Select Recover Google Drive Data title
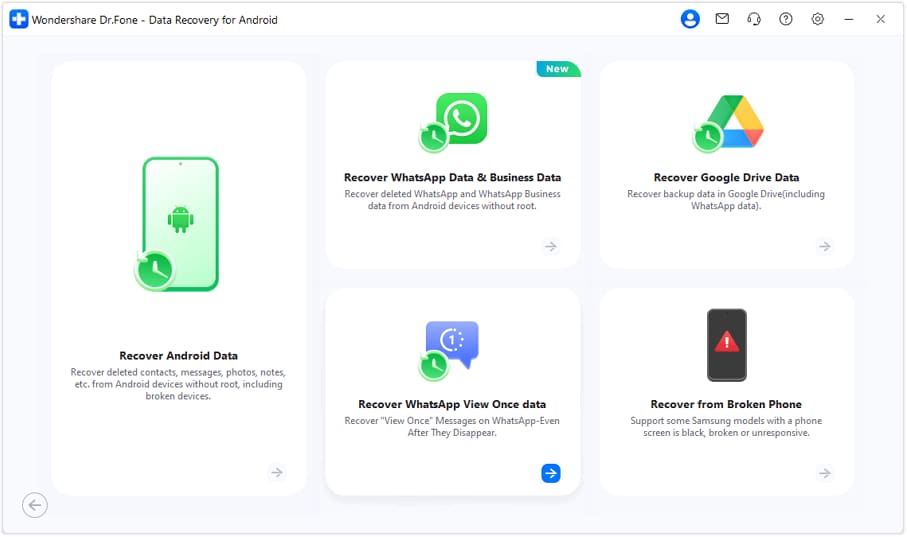This screenshot has width=907, height=537. [x=727, y=178]
